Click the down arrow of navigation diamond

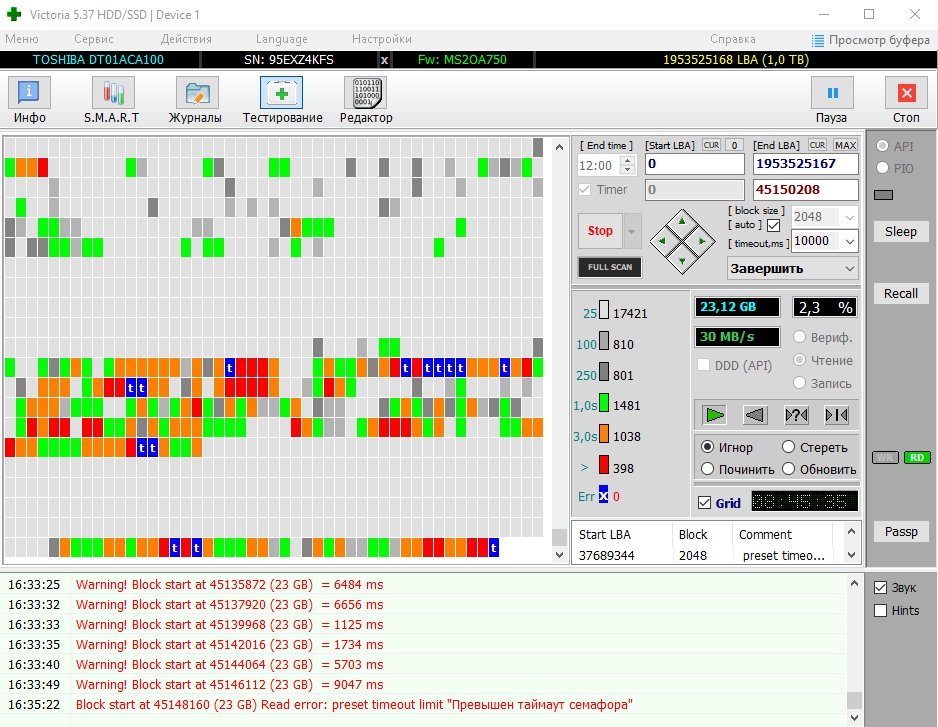click(682, 261)
